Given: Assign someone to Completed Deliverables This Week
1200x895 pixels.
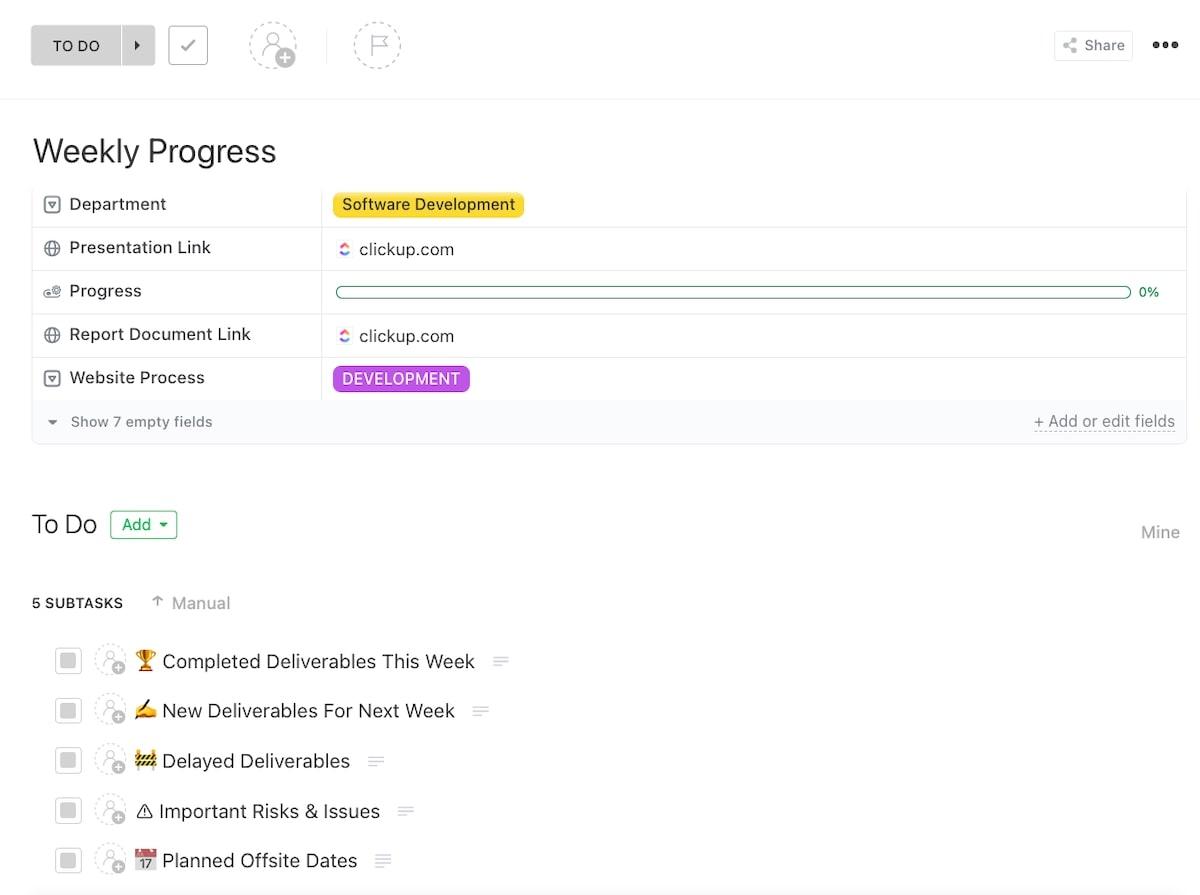Looking at the screenshot, I should tap(111, 661).
